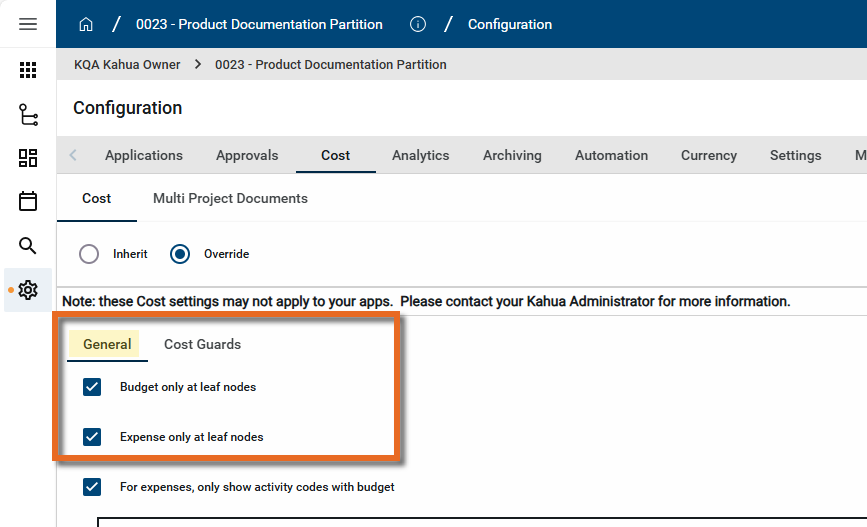Open the dashboard widgets icon
The height and width of the screenshot is (527, 867).
pyautogui.click(x=28, y=158)
